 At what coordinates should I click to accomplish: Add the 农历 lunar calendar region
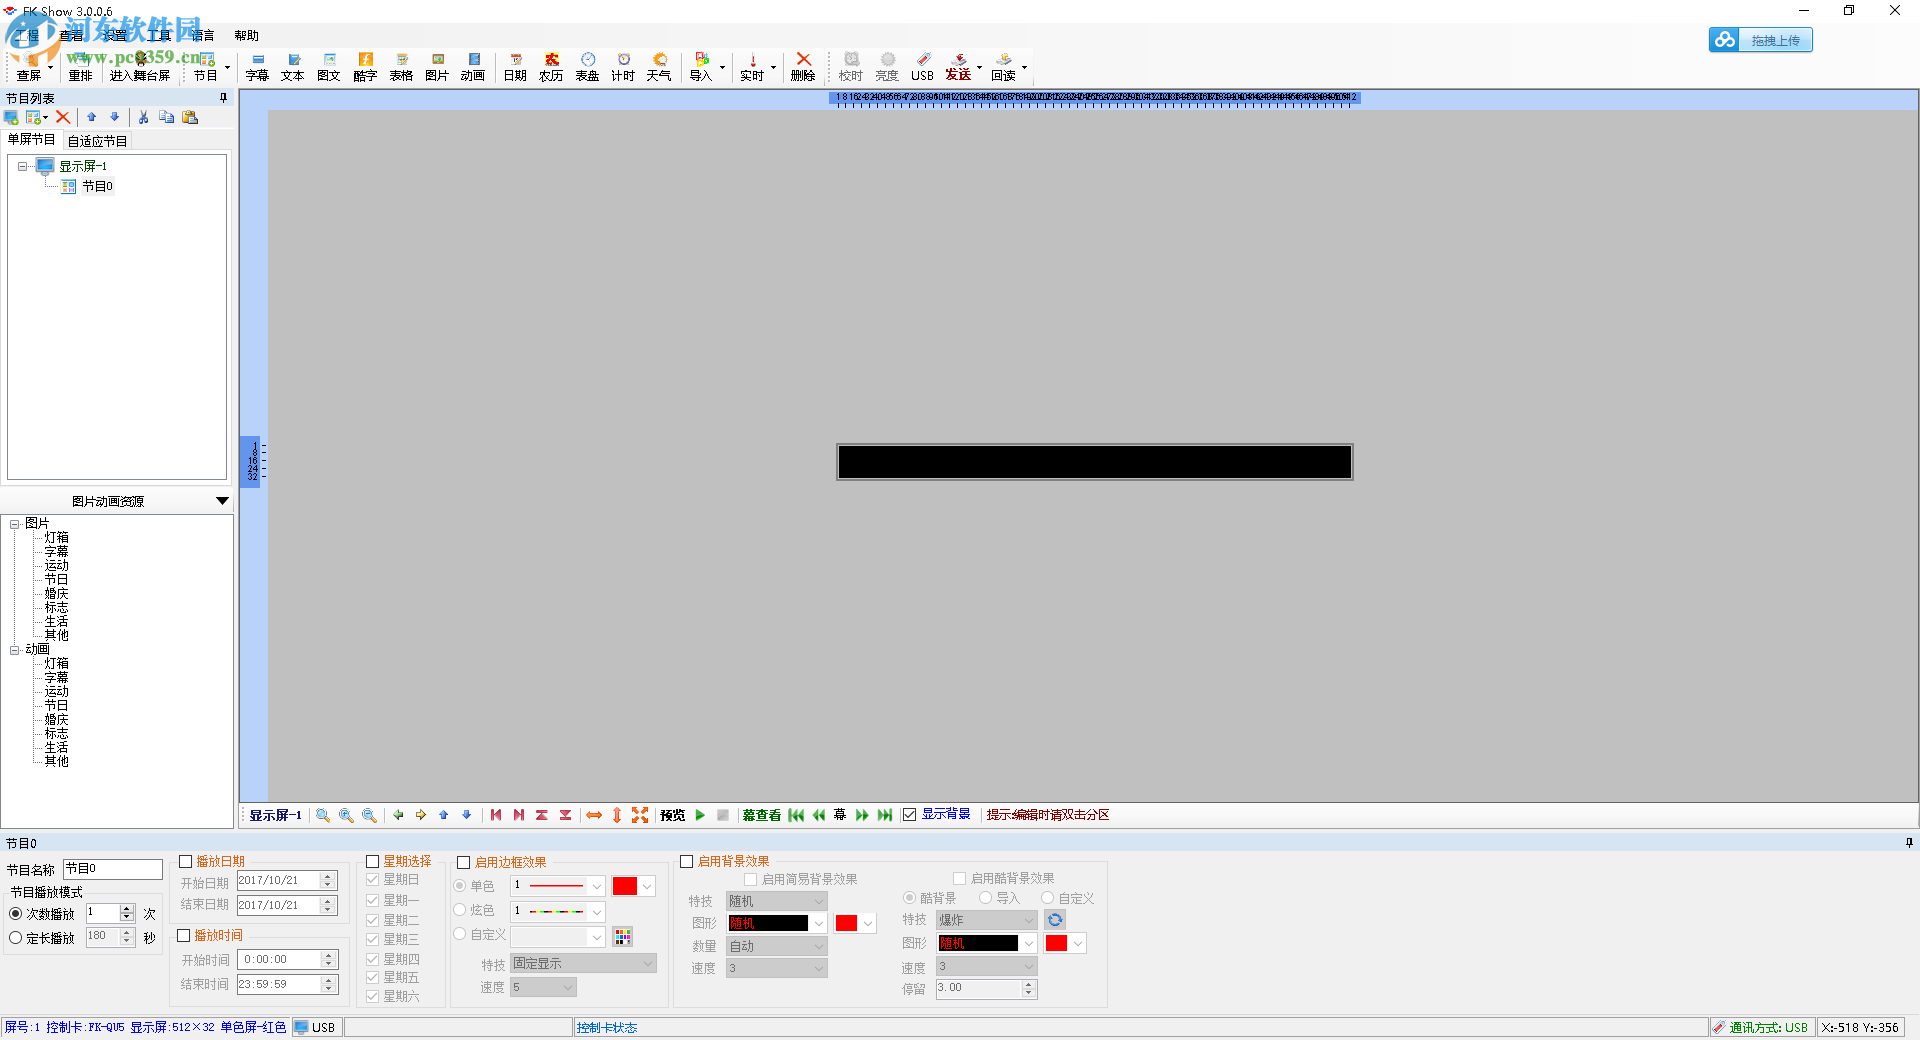click(551, 67)
